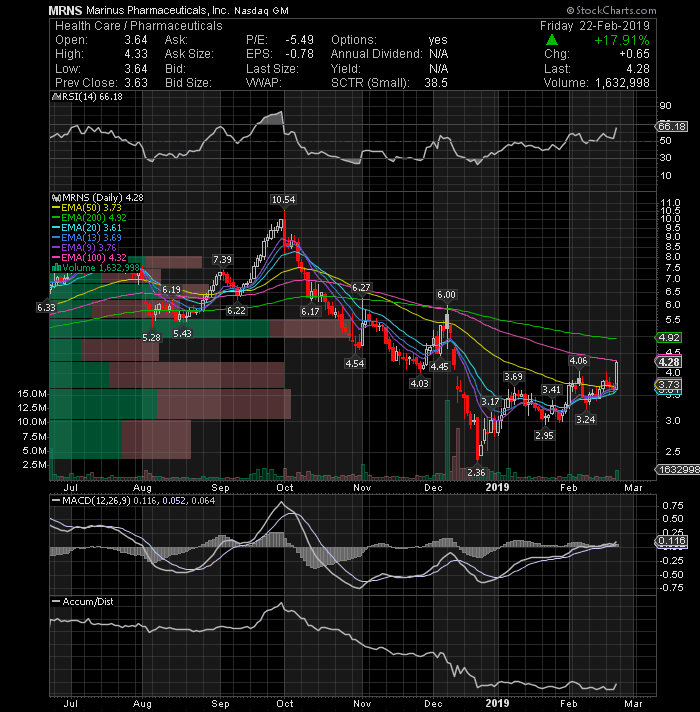Click the 2.95 low annotation

pos(544,435)
